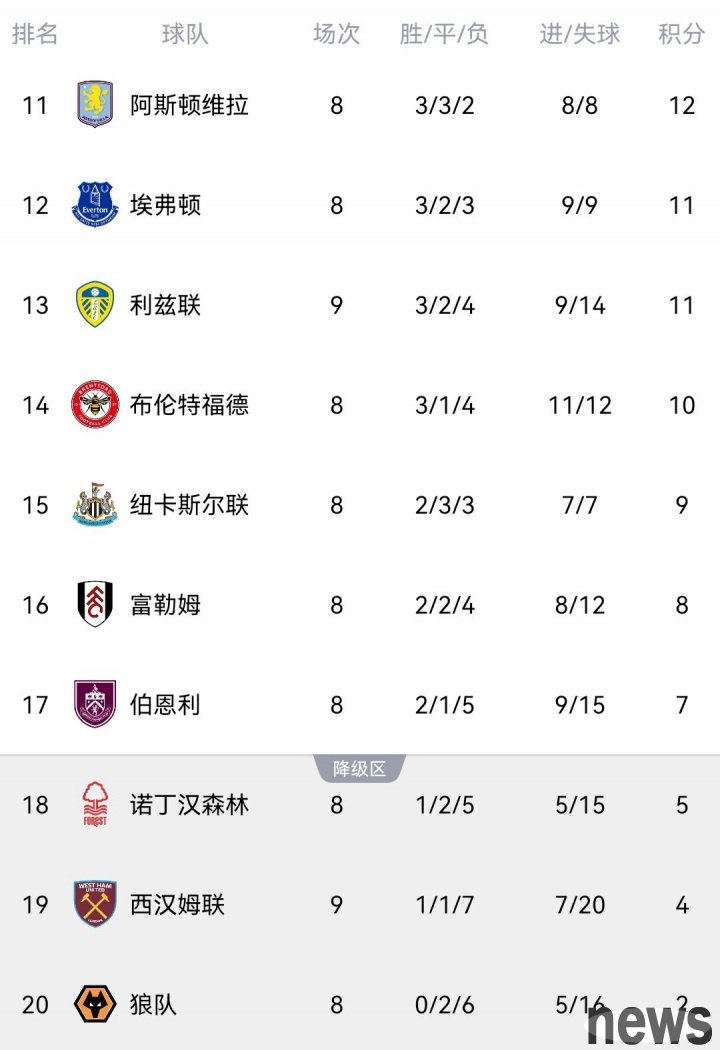Screen dimensions: 720x1050
Task: Select the 西汉姆联 team name
Action: pos(177,905)
